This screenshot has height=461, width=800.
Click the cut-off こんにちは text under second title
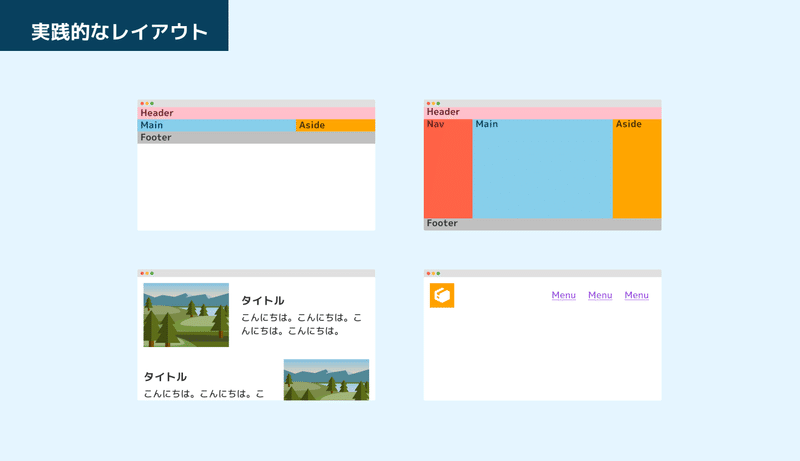point(204,394)
